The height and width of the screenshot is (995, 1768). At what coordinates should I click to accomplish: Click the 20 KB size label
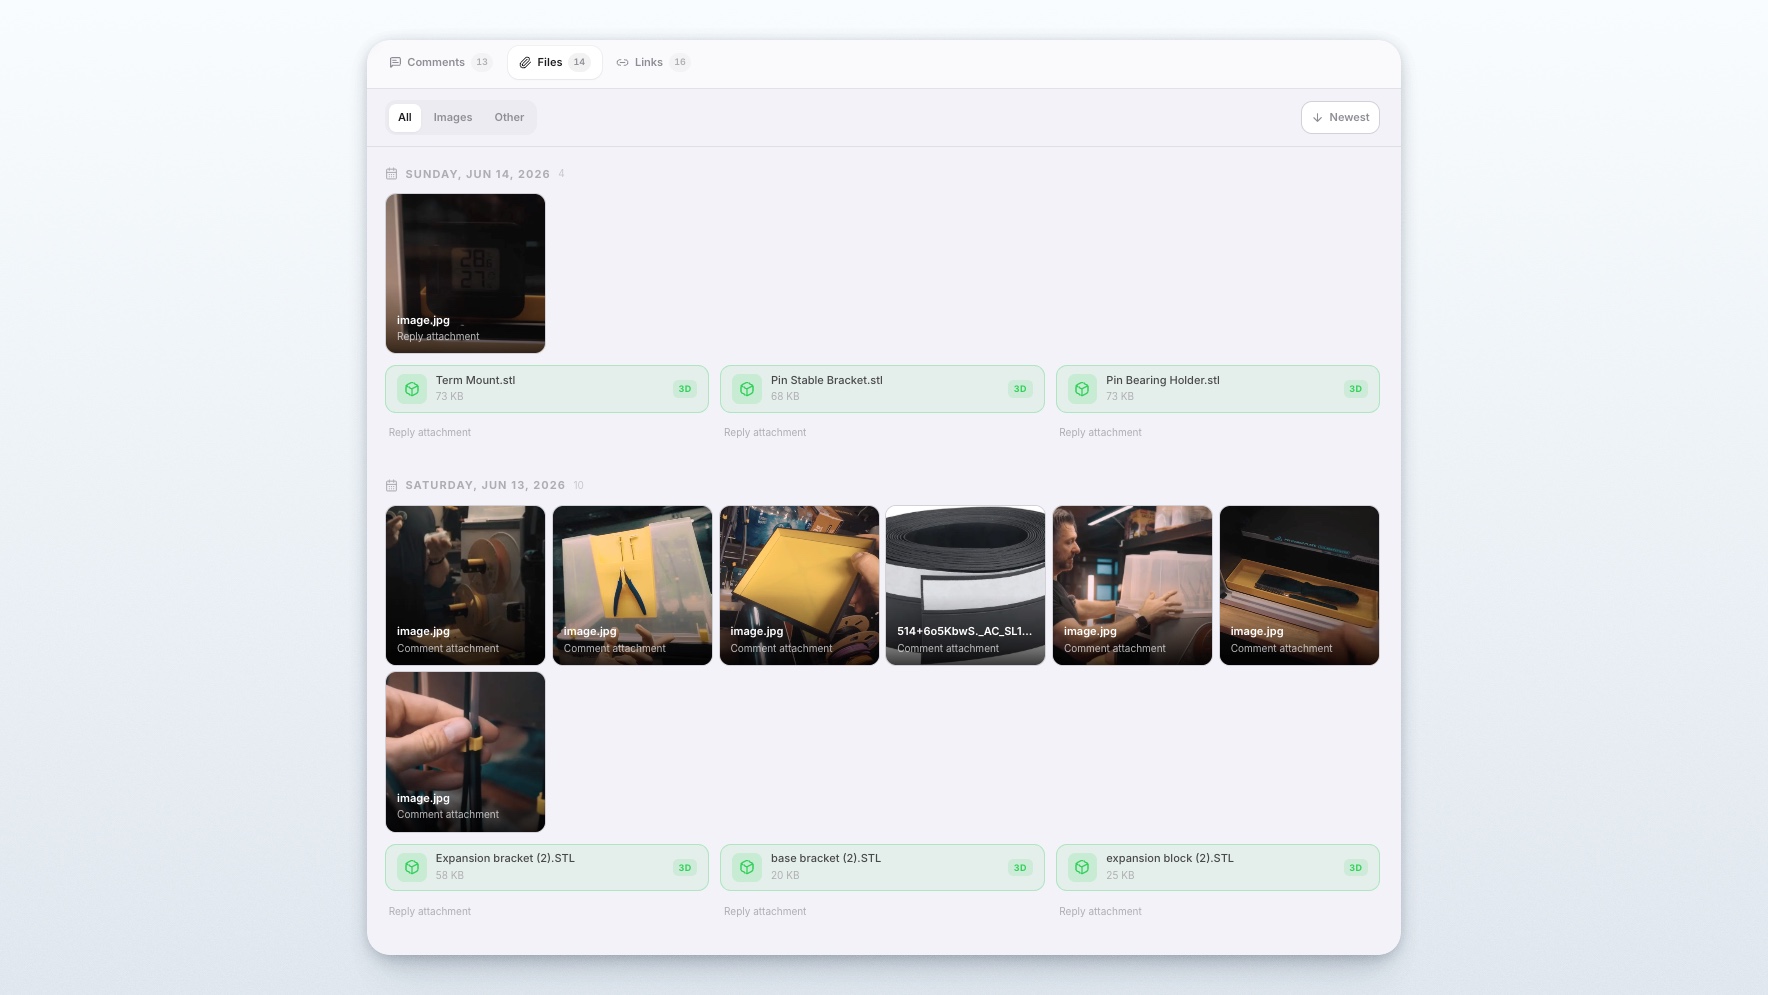pos(785,875)
